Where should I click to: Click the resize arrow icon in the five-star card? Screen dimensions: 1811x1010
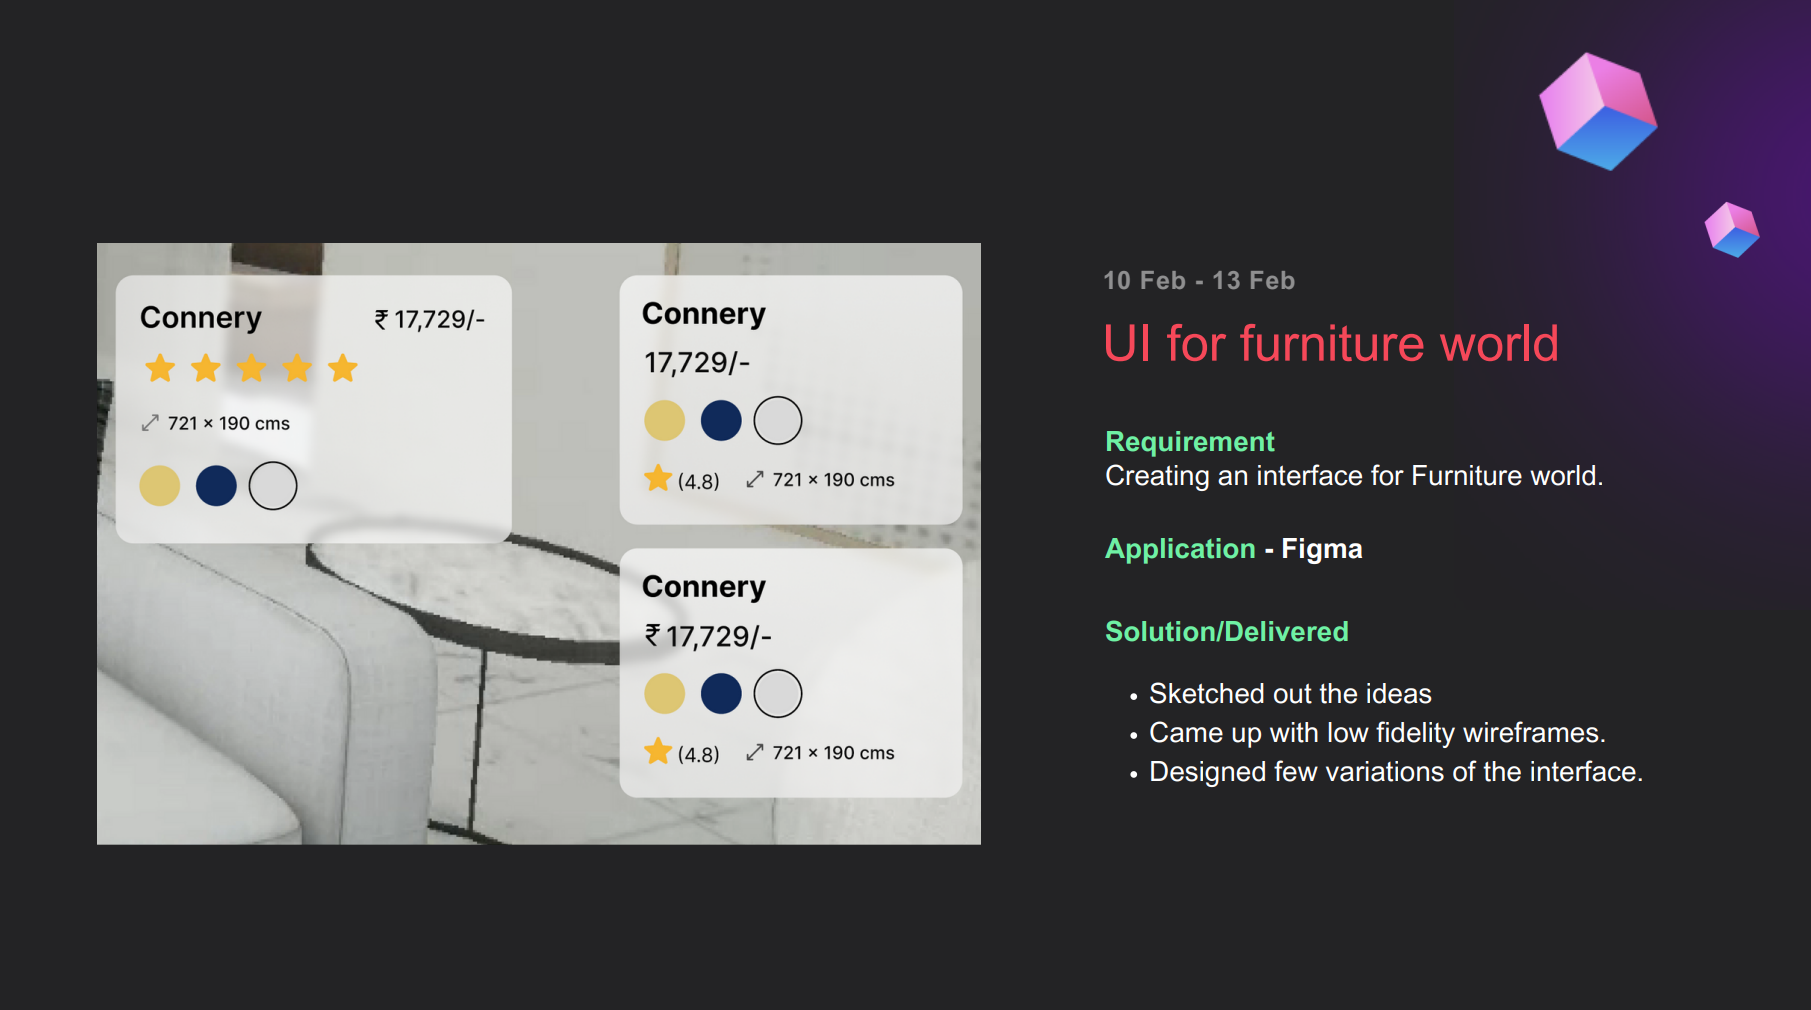coord(150,423)
